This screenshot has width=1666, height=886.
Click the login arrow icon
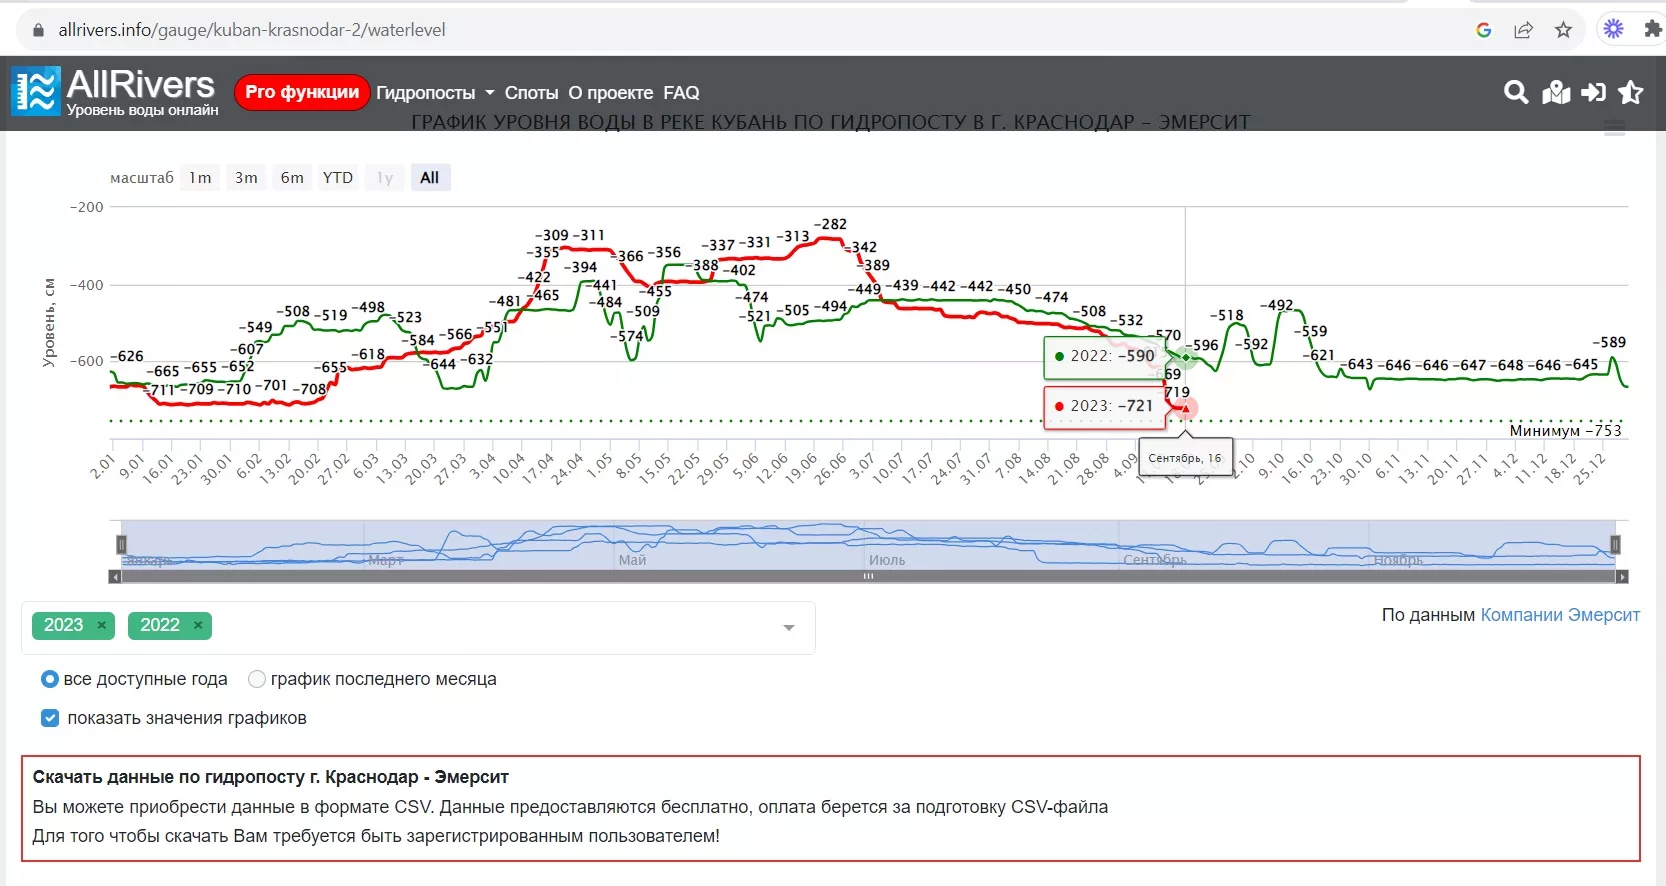[x=1594, y=93]
